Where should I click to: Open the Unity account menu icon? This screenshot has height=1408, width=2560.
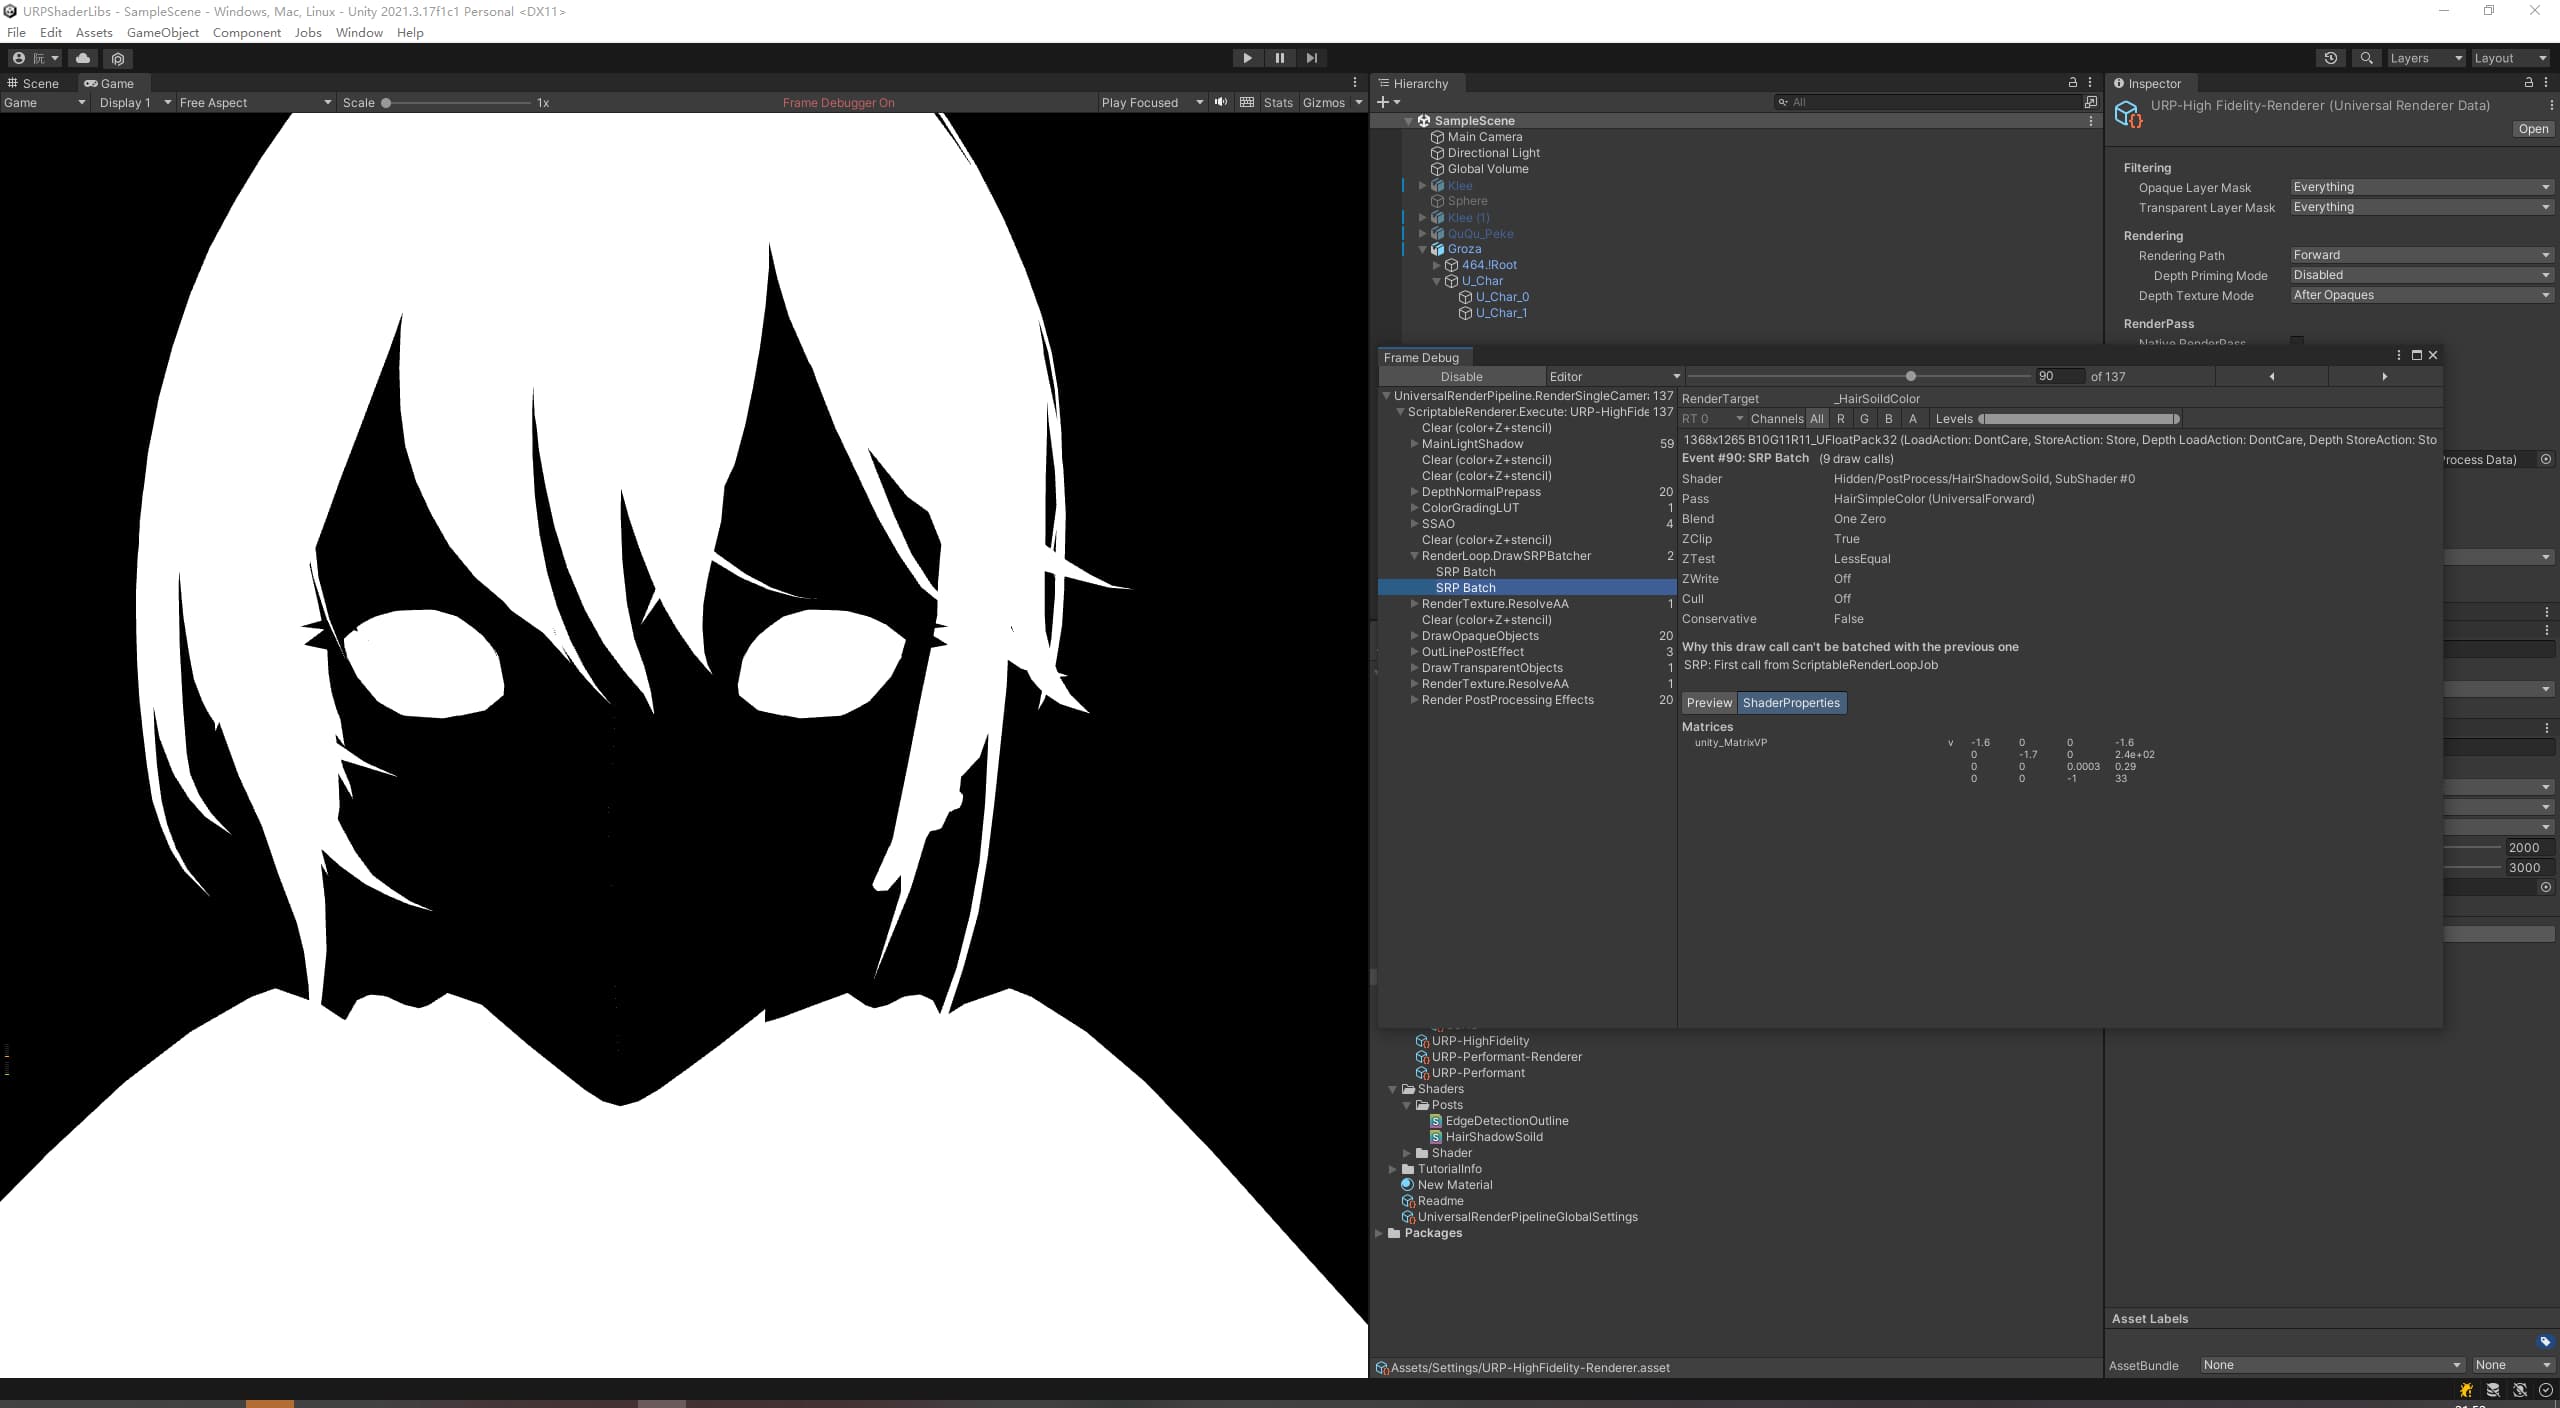34,59
